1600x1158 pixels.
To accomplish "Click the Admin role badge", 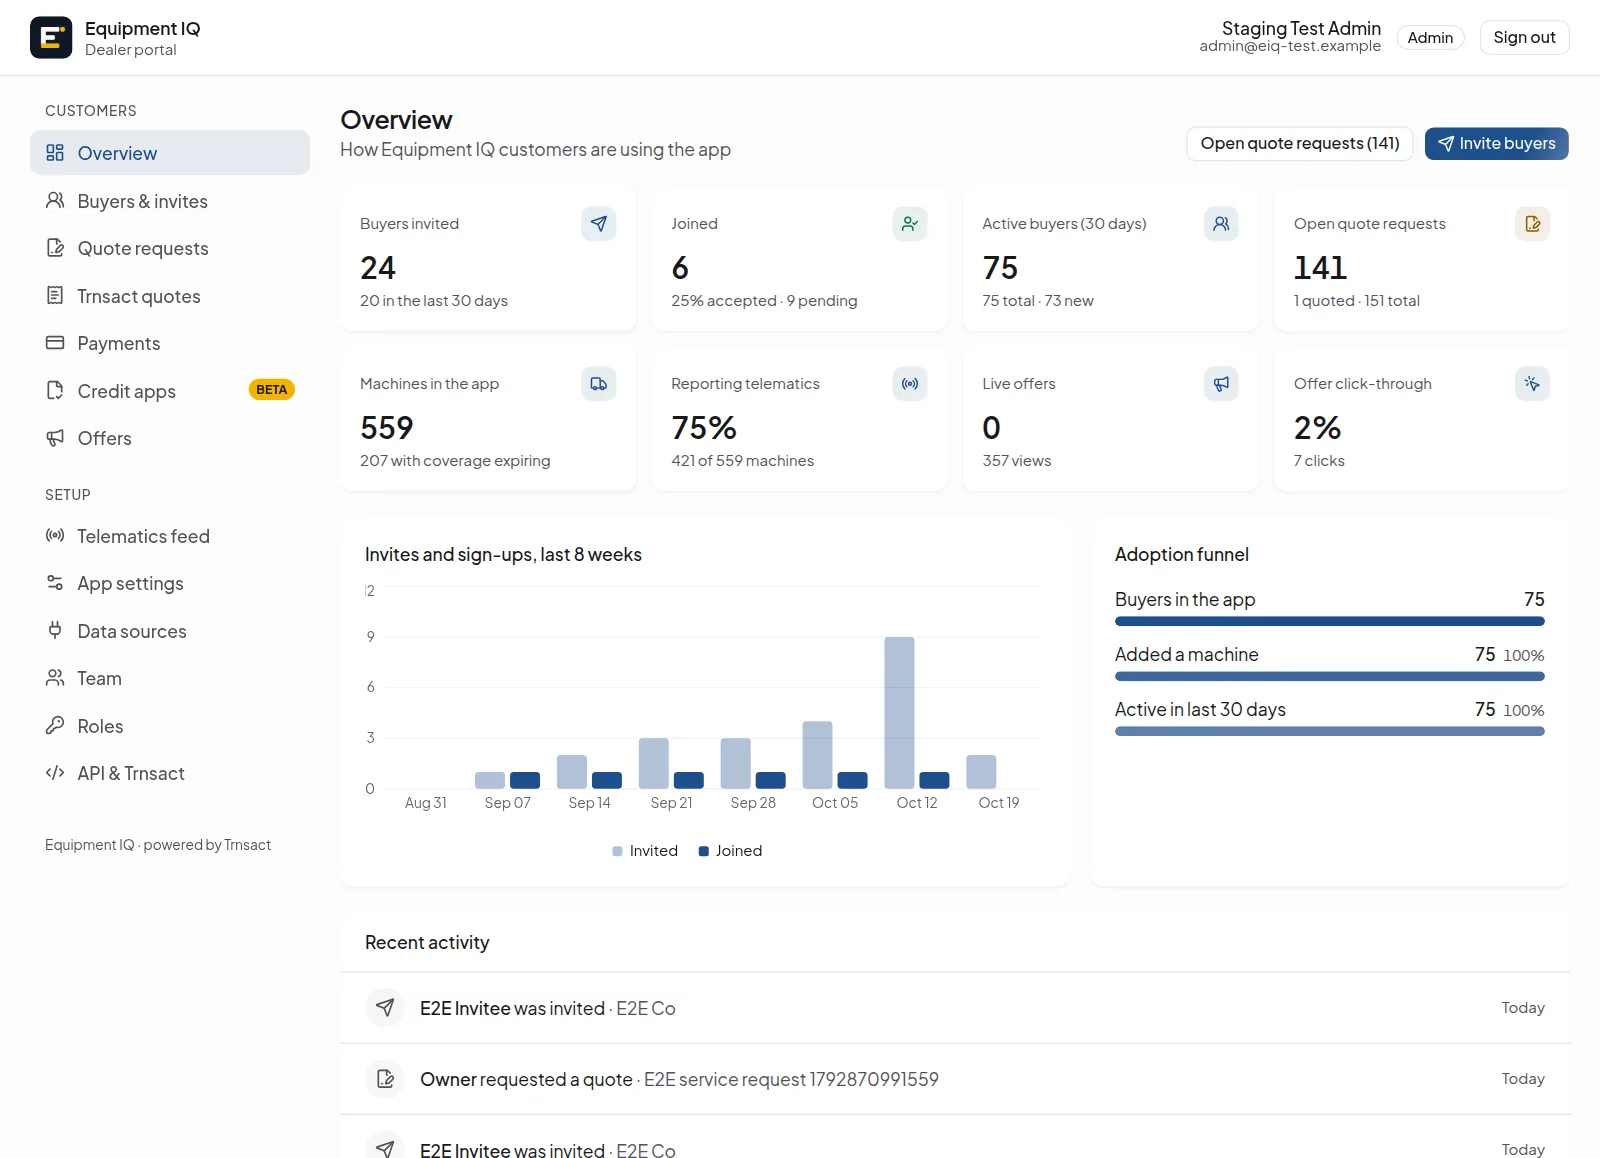I will point(1430,38).
